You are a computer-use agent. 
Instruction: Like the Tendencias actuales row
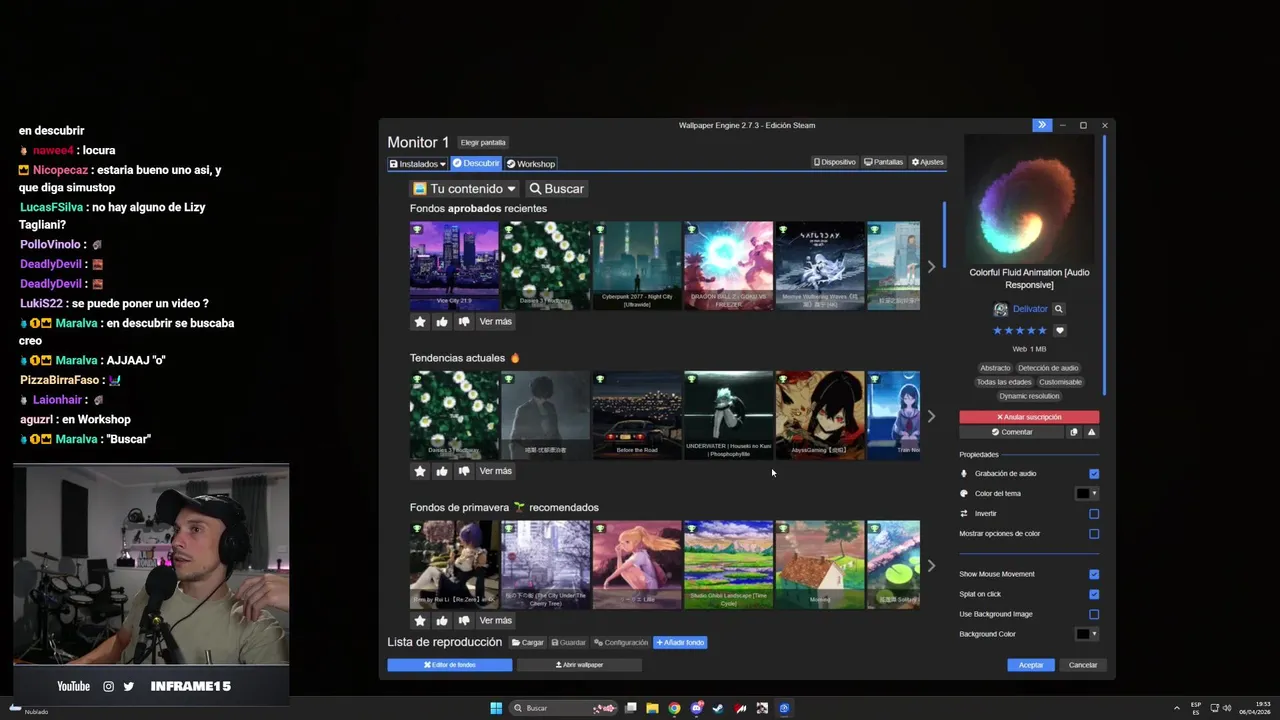pyautogui.click(x=442, y=471)
